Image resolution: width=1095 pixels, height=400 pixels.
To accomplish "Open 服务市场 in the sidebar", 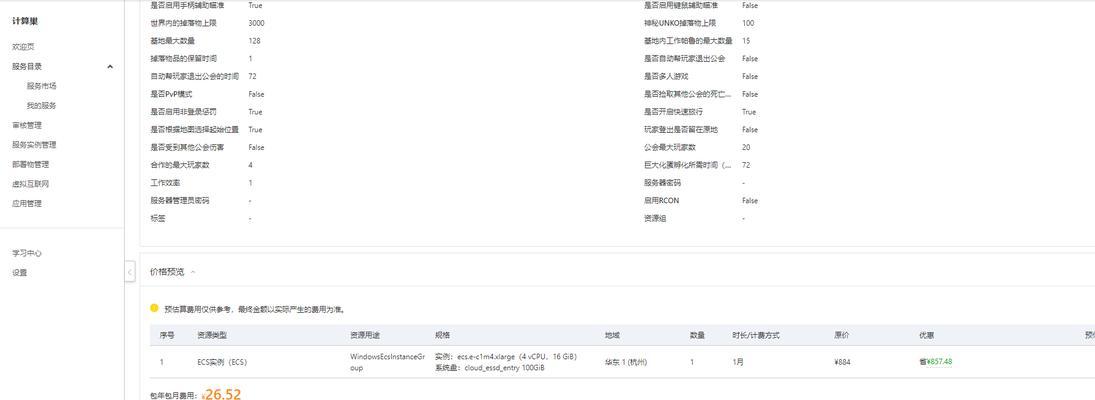I will (x=42, y=86).
